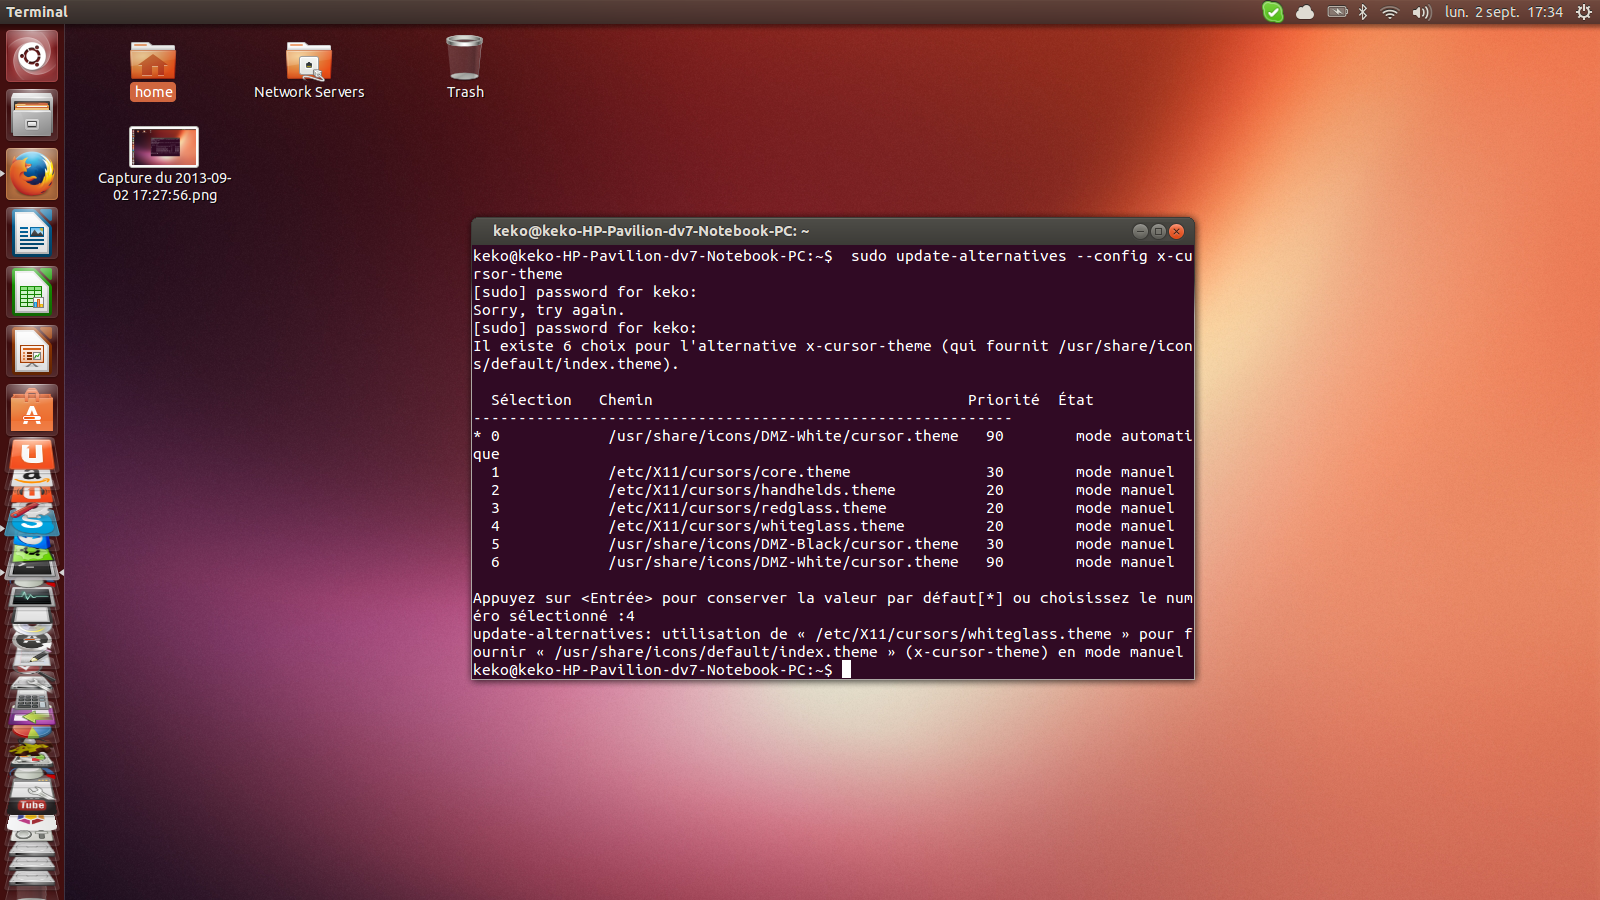Click the 'Il existe 6 choix' line
The width and height of the screenshot is (1600, 900).
[x=833, y=346]
